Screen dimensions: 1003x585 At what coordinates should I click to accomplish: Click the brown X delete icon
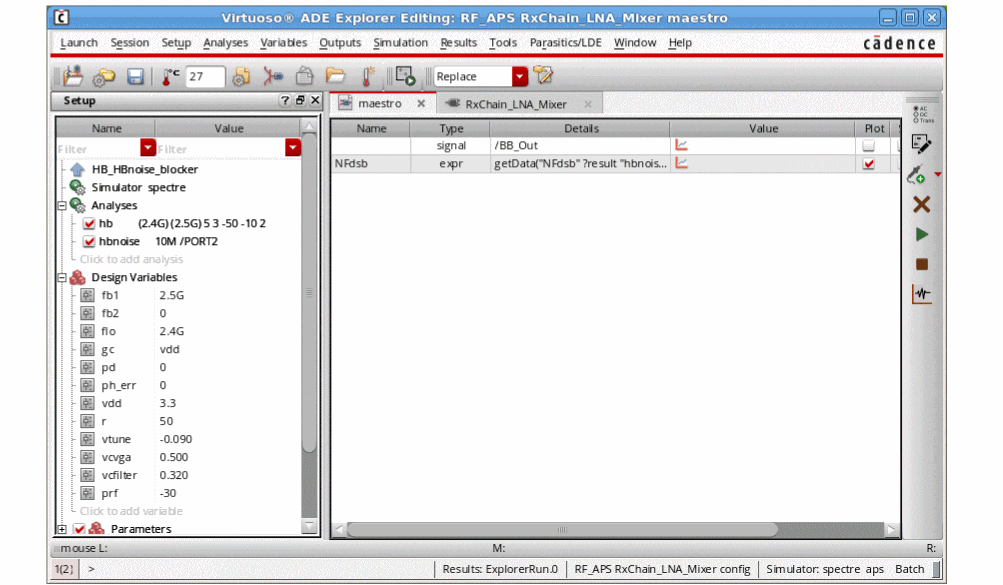pyautogui.click(x=921, y=205)
